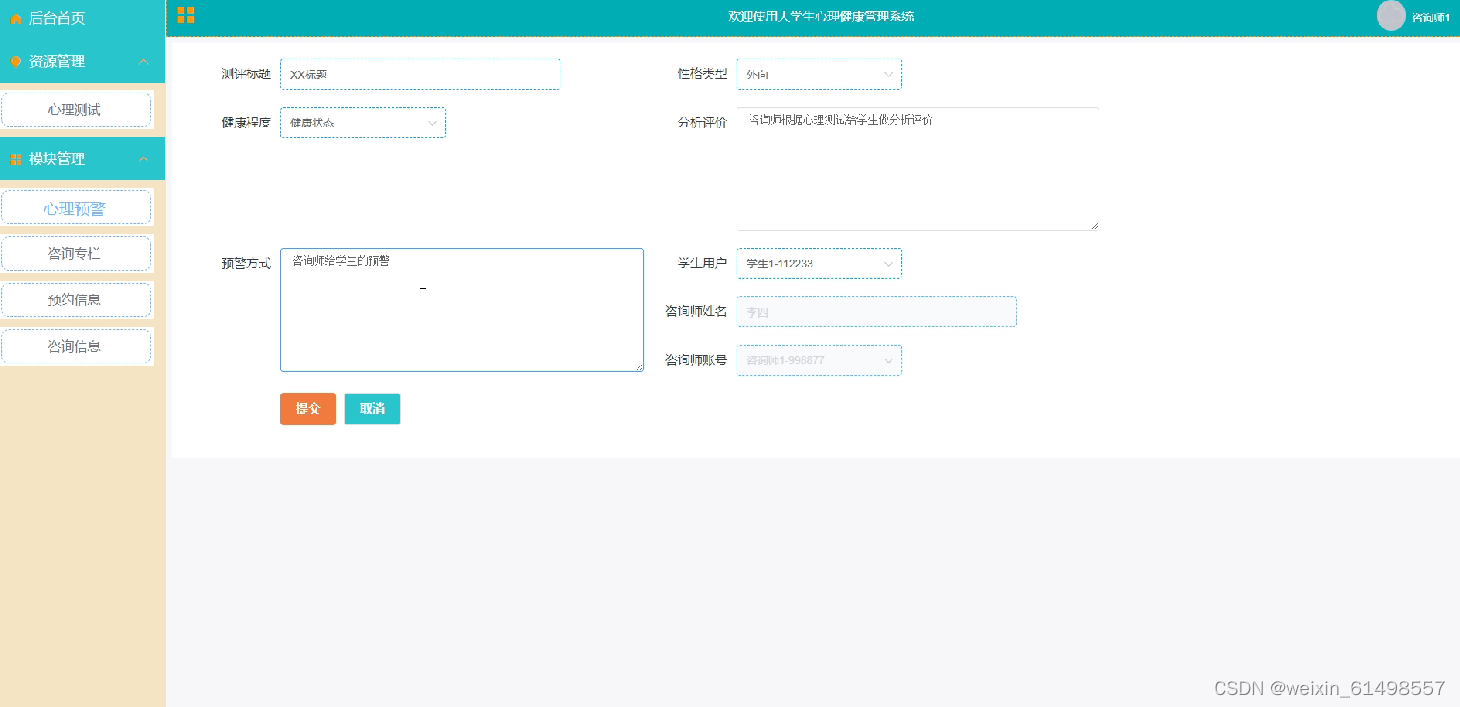Click into the 分析评价 text area
1460x707 pixels.
(918, 169)
